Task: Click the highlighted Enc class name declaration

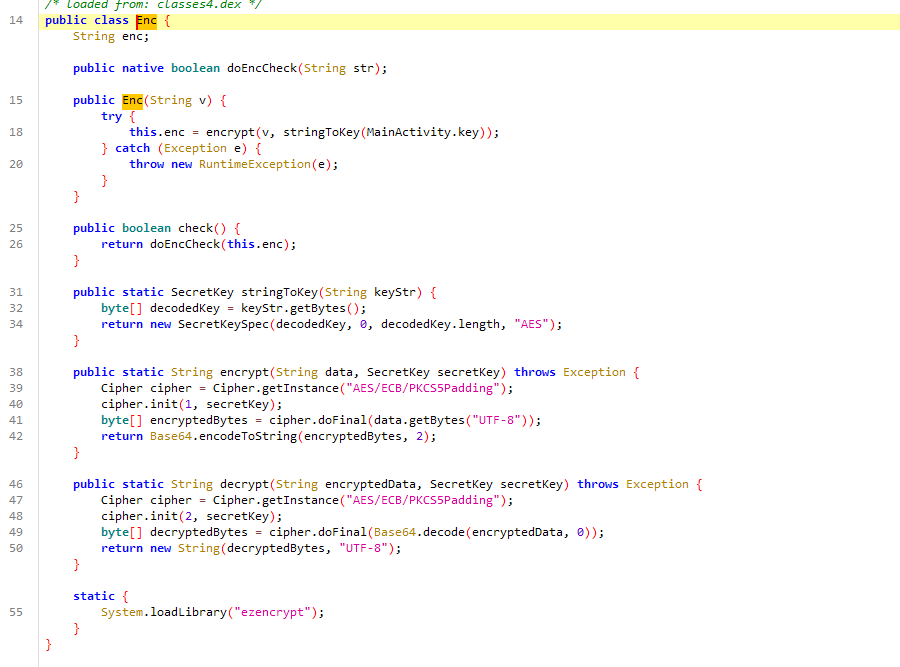Action: point(146,21)
